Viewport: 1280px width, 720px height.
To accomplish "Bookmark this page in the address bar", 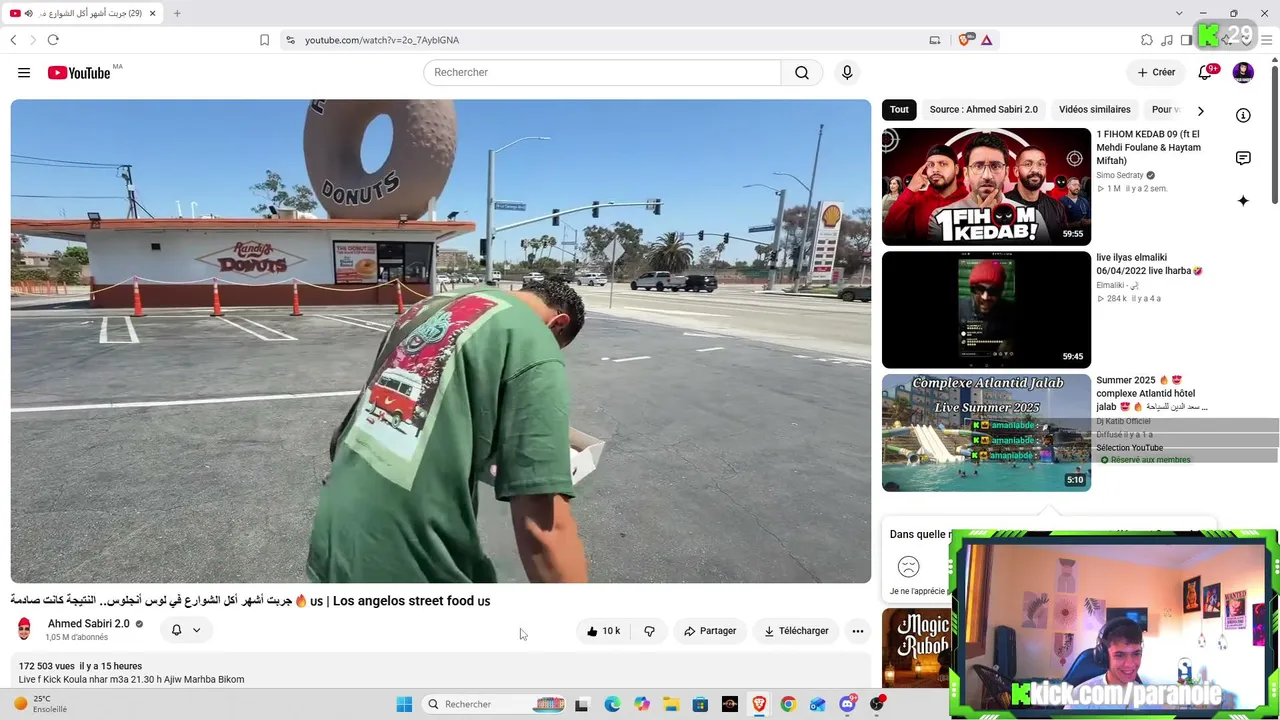I will click(264, 40).
